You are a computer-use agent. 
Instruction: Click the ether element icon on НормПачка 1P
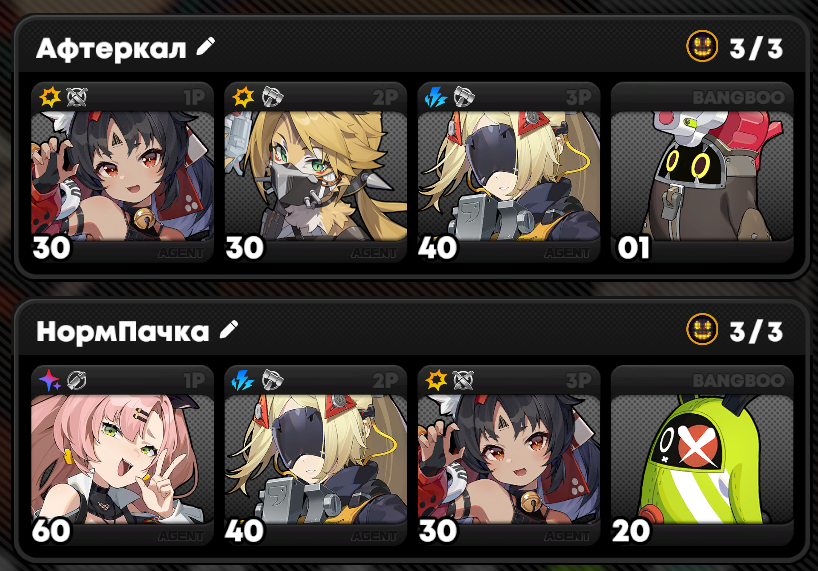click(x=50, y=380)
